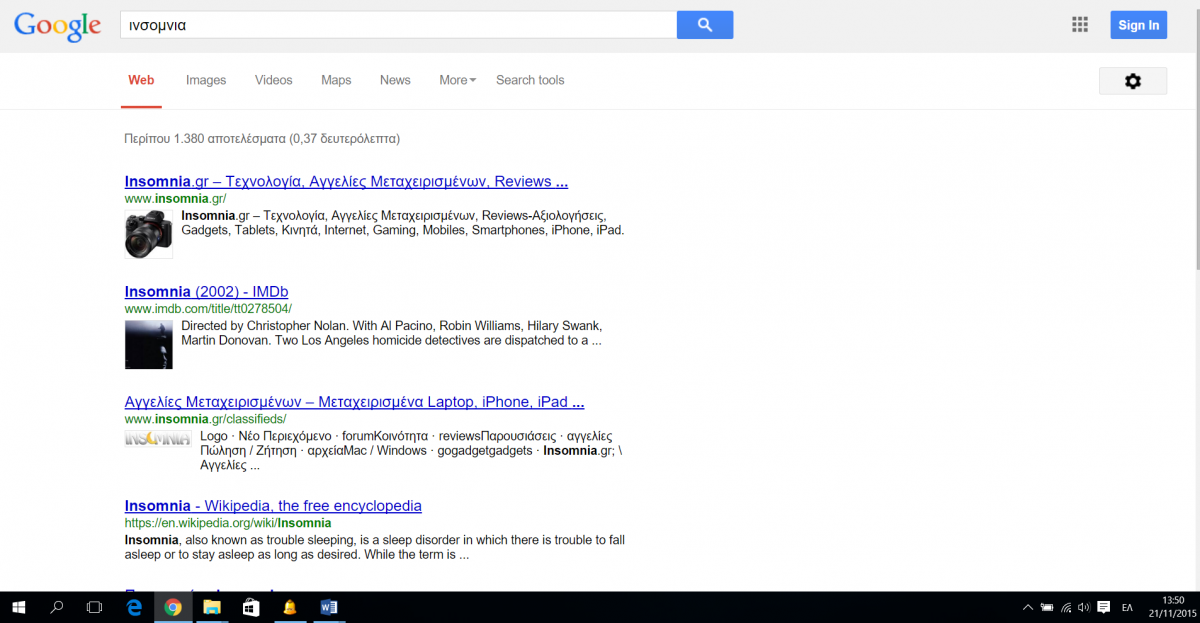
Task: Open the volume speaker icon
Action: [1084, 607]
